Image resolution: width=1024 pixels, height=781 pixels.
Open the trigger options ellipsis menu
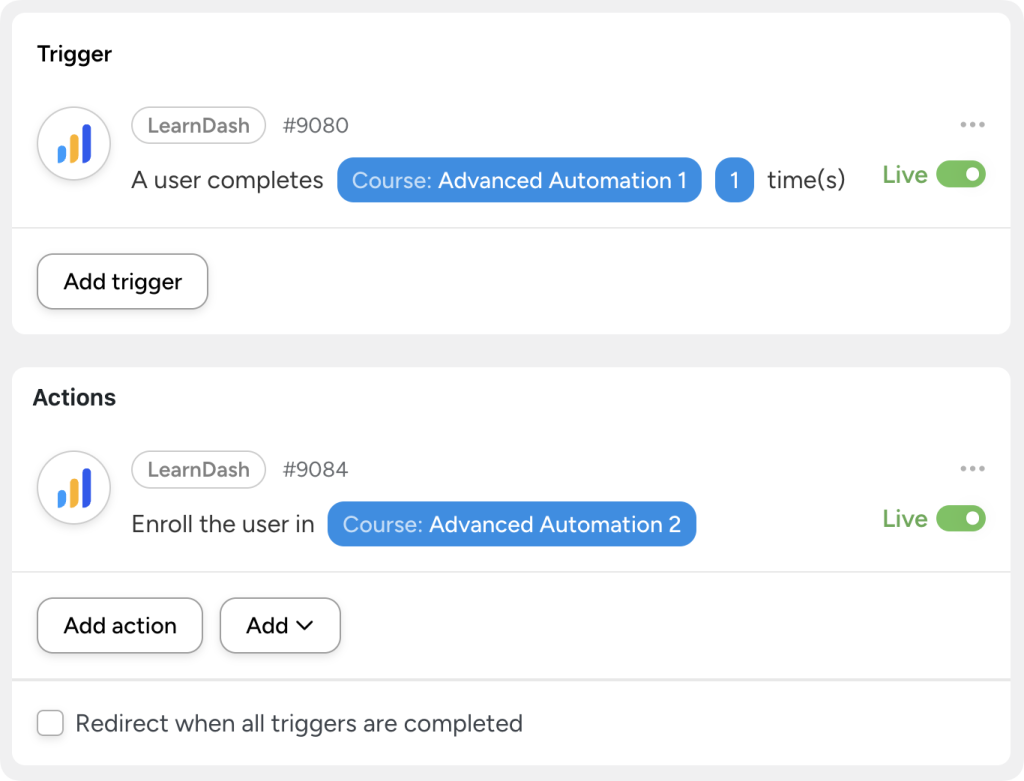click(971, 123)
